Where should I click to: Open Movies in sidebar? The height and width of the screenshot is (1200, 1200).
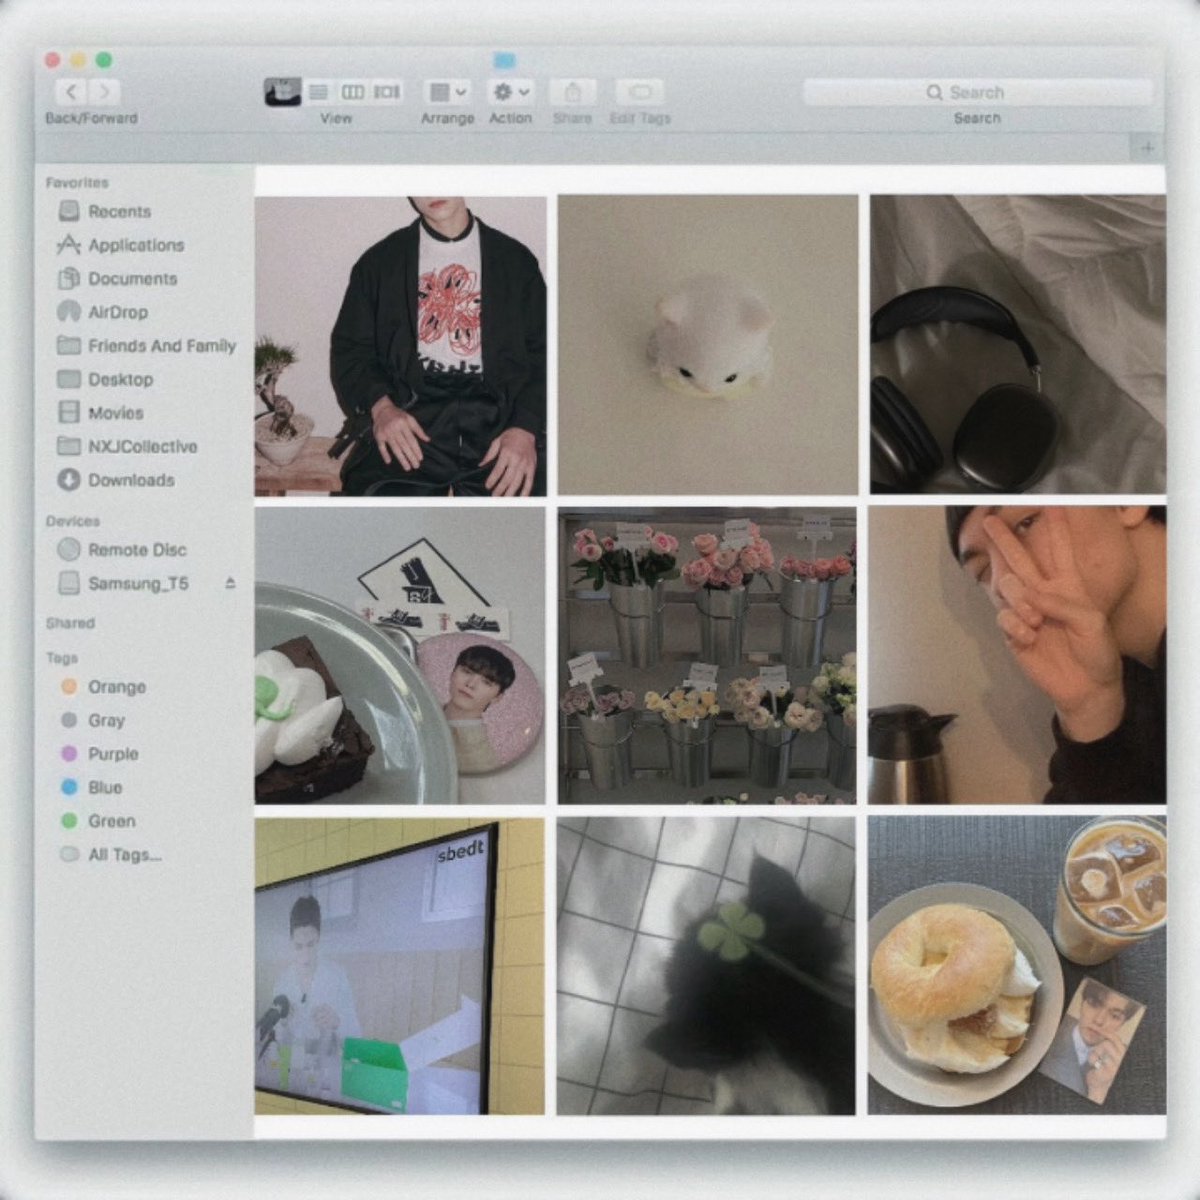coord(115,413)
